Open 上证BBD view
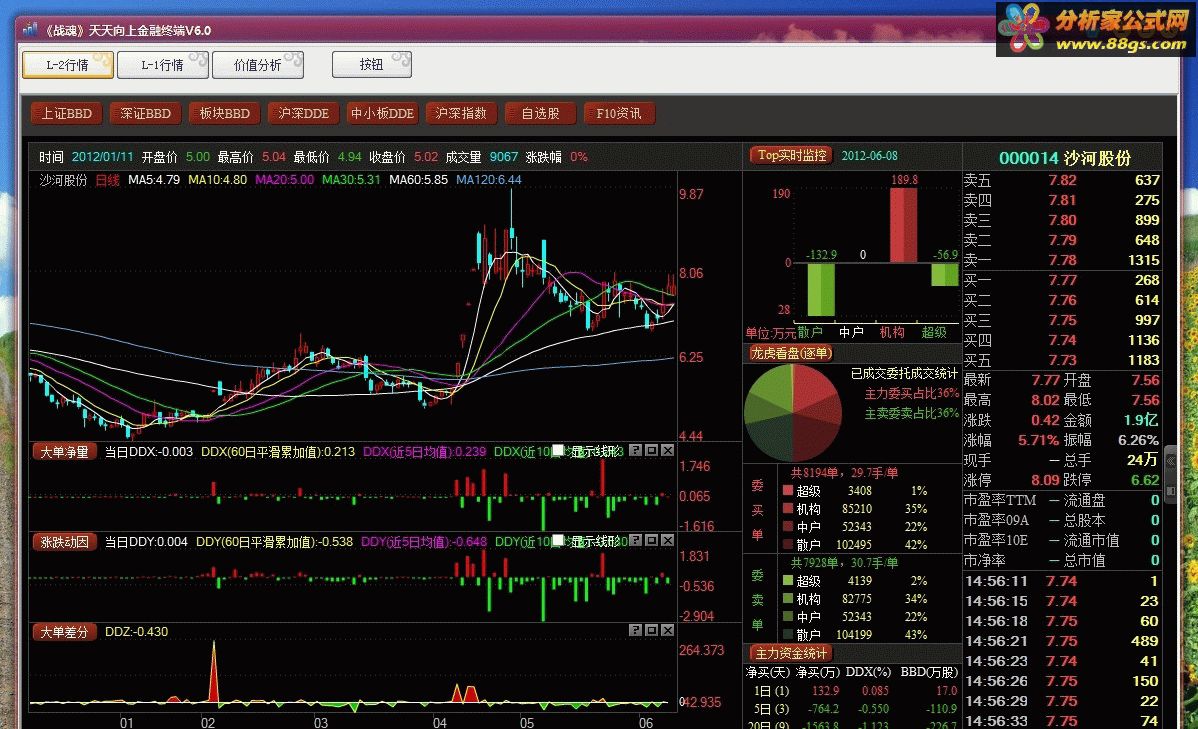The height and width of the screenshot is (729, 1198). pyautogui.click(x=66, y=113)
